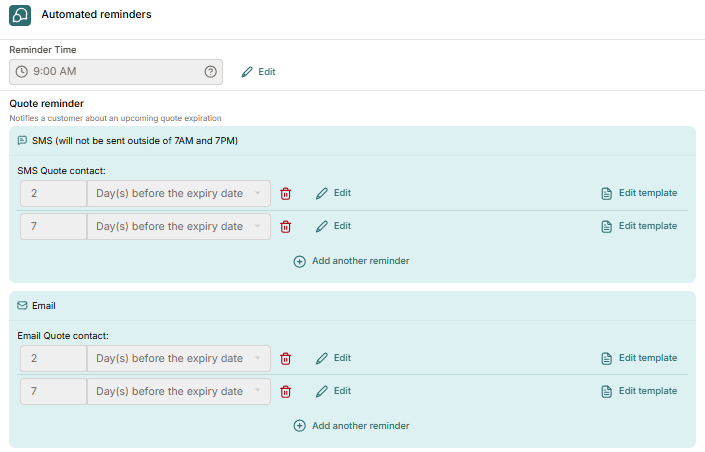Add another reminder under SMS section
This screenshot has height=452, width=705.
click(x=351, y=261)
